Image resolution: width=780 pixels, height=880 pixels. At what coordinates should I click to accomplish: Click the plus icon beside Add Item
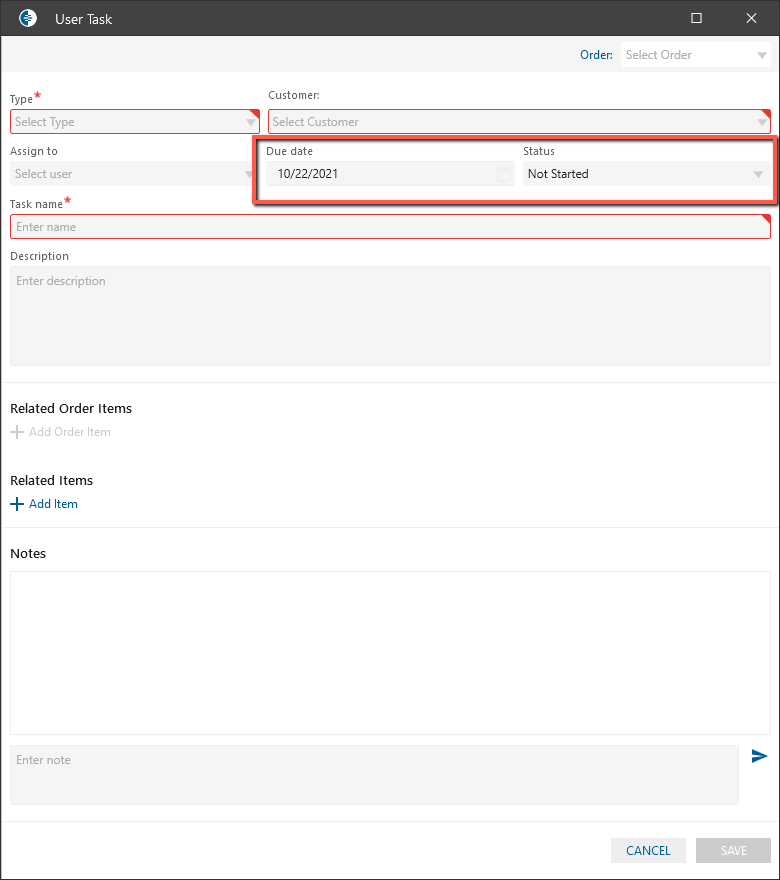pos(16,505)
